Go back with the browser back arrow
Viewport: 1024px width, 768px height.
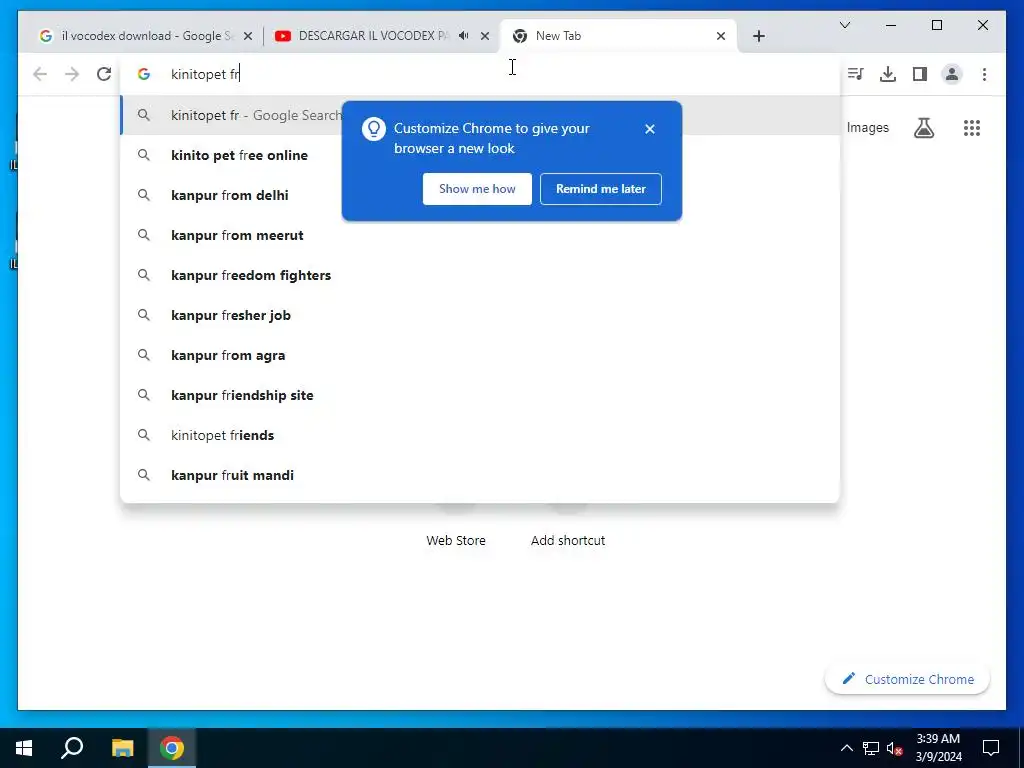tap(40, 74)
